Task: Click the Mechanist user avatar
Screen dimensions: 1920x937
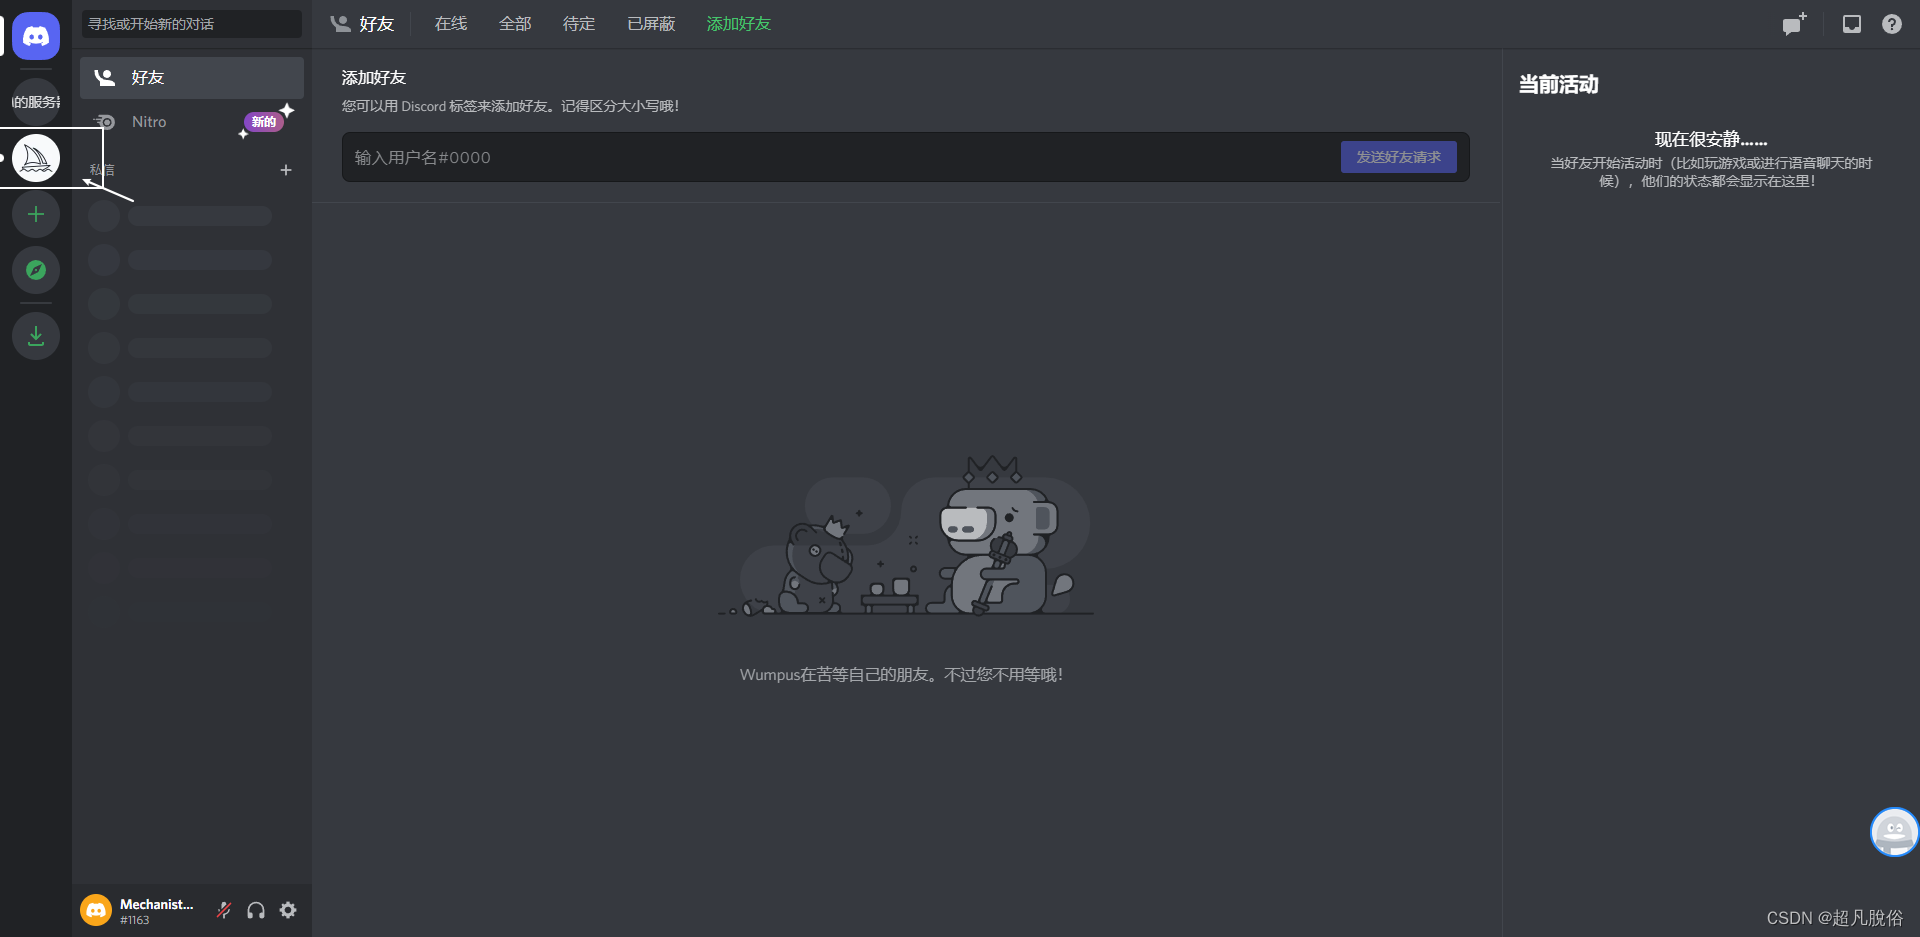Action: (96, 910)
